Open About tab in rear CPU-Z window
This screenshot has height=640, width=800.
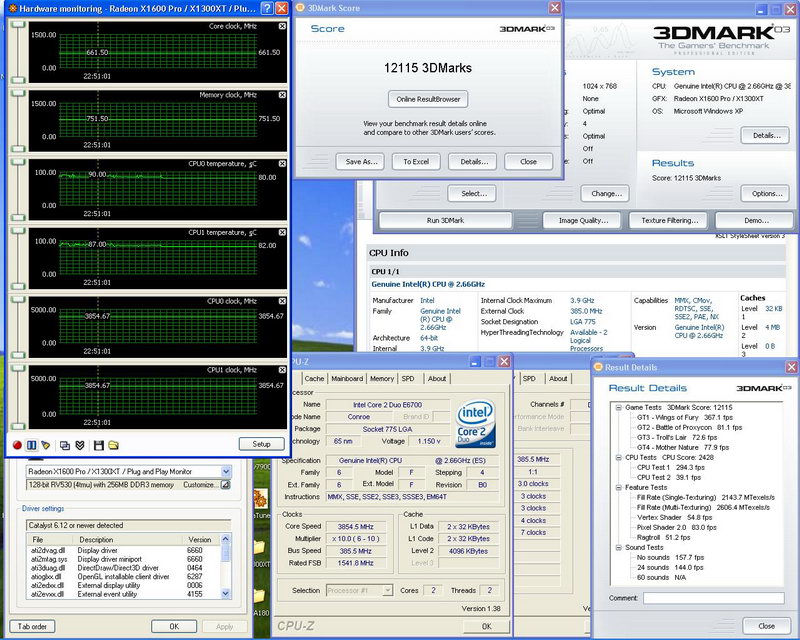pos(558,379)
